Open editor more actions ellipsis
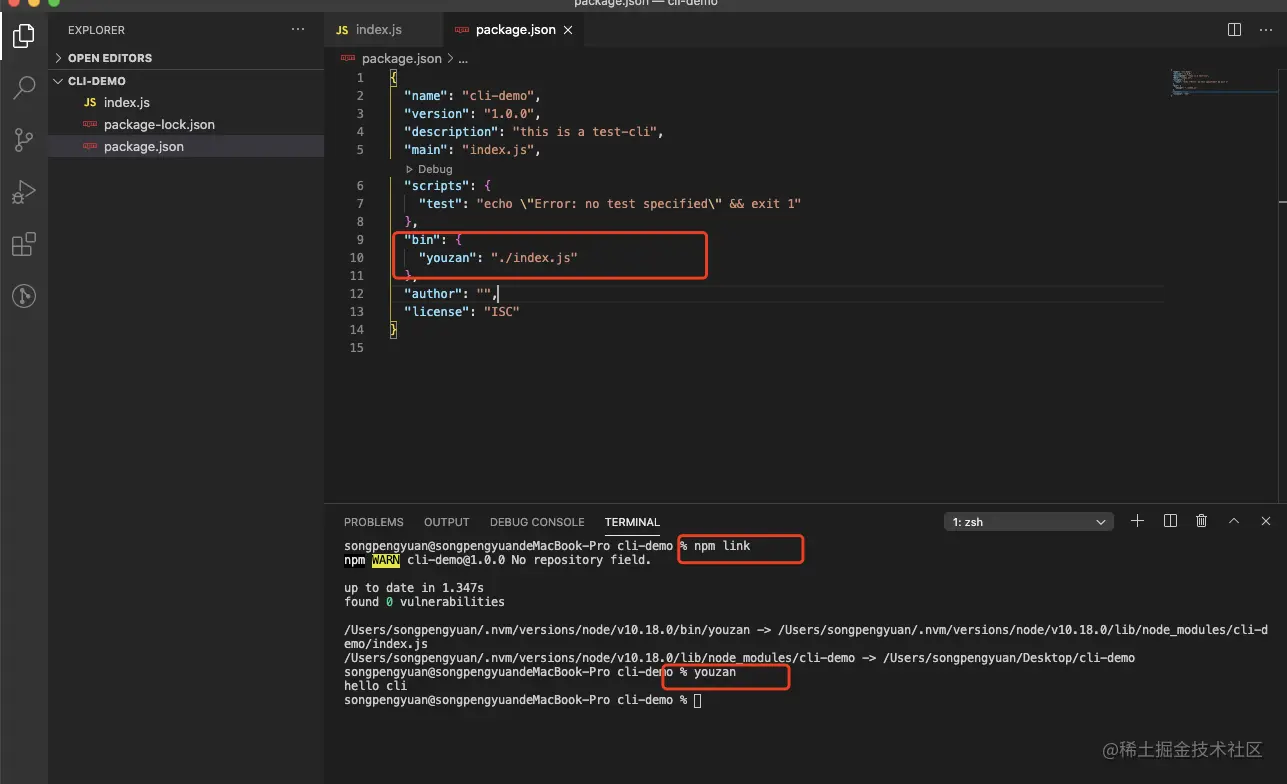The height and width of the screenshot is (784, 1287). click(x=1266, y=30)
